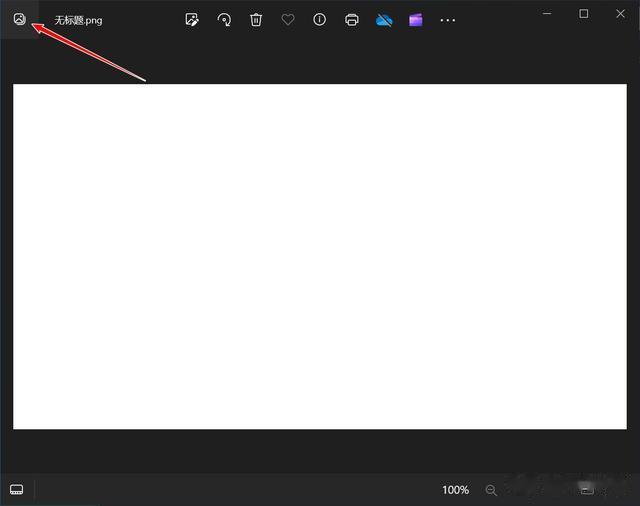Click the file name 无标题.png

(x=78, y=20)
